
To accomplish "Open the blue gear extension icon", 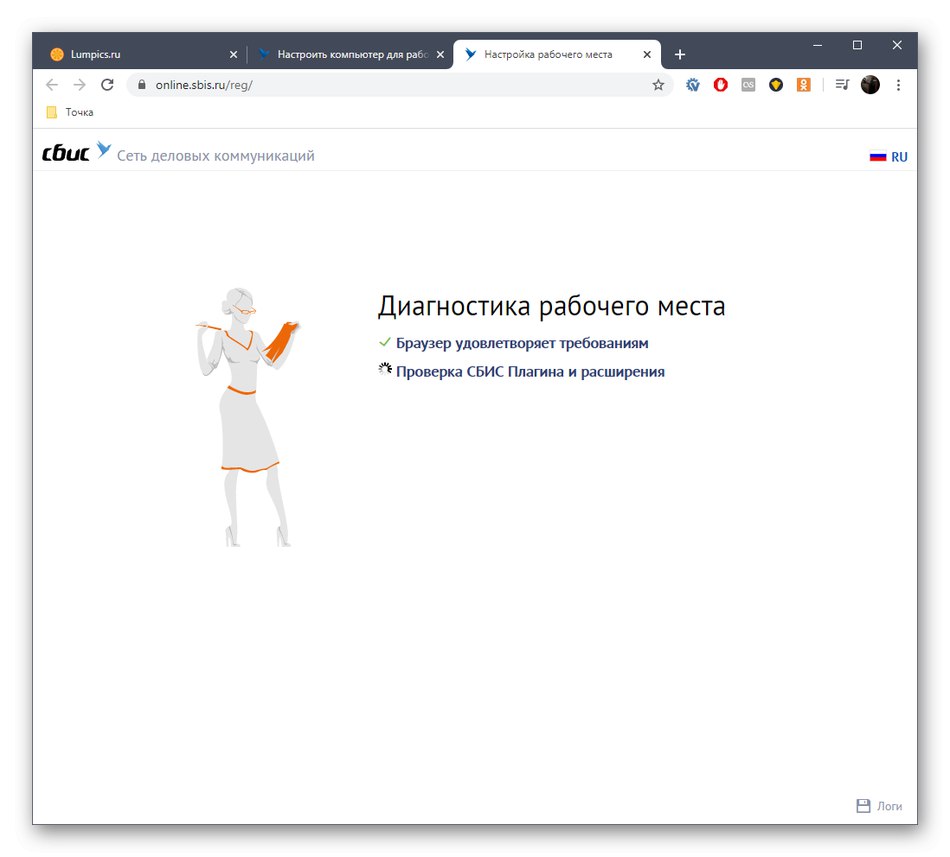I will pyautogui.click(x=693, y=85).
